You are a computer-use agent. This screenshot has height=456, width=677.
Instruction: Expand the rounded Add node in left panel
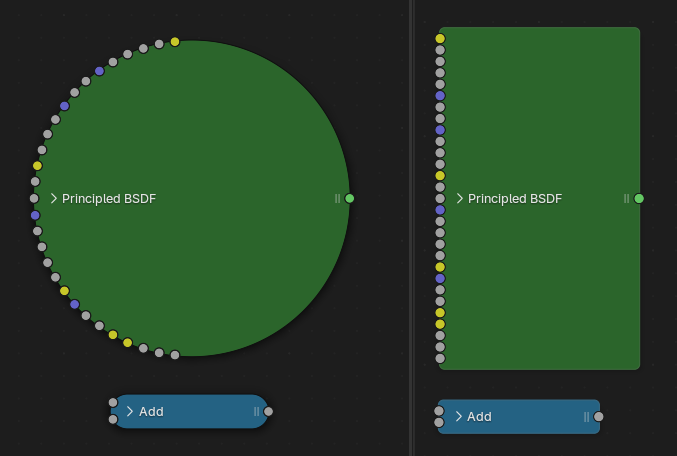click(x=130, y=411)
